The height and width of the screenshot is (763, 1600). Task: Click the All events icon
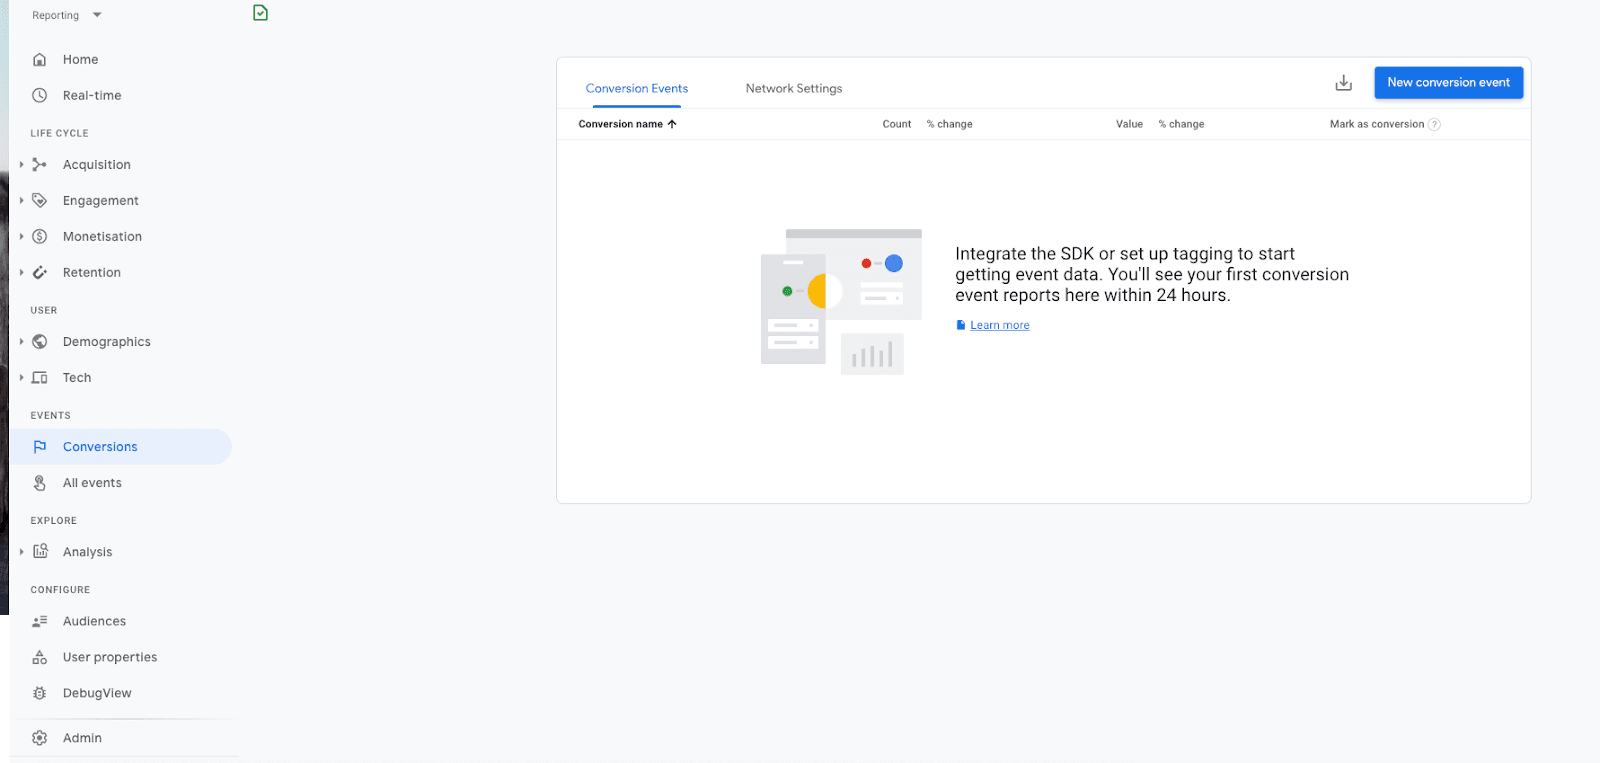(x=40, y=483)
